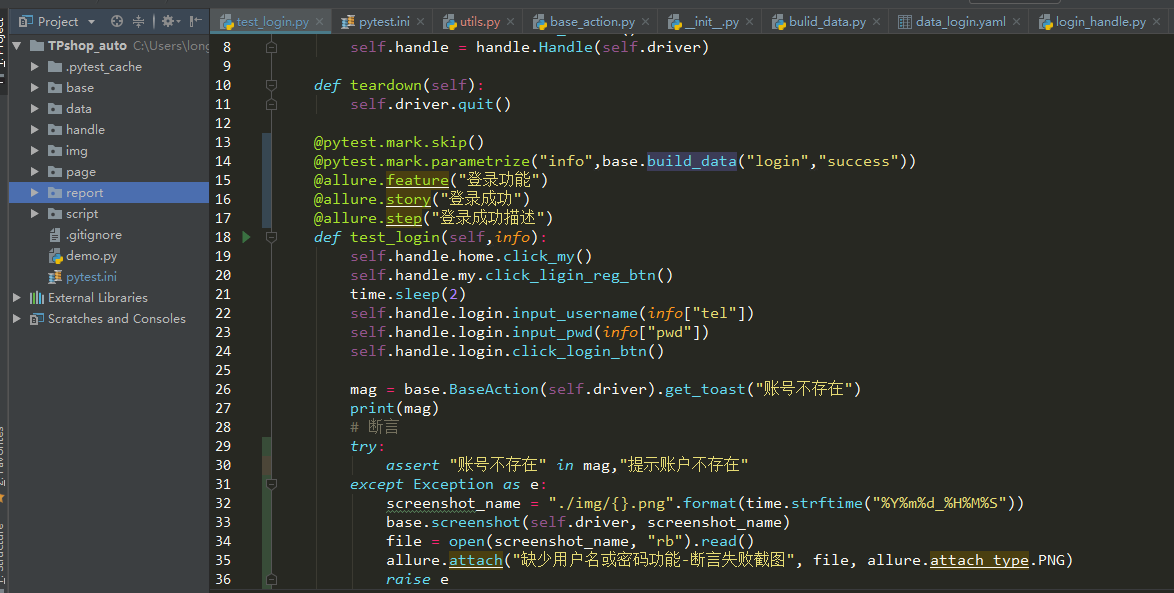Expand External Libraries node
Viewport: 1174px width, 593px height.
pyautogui.click(x=16, y=297)
